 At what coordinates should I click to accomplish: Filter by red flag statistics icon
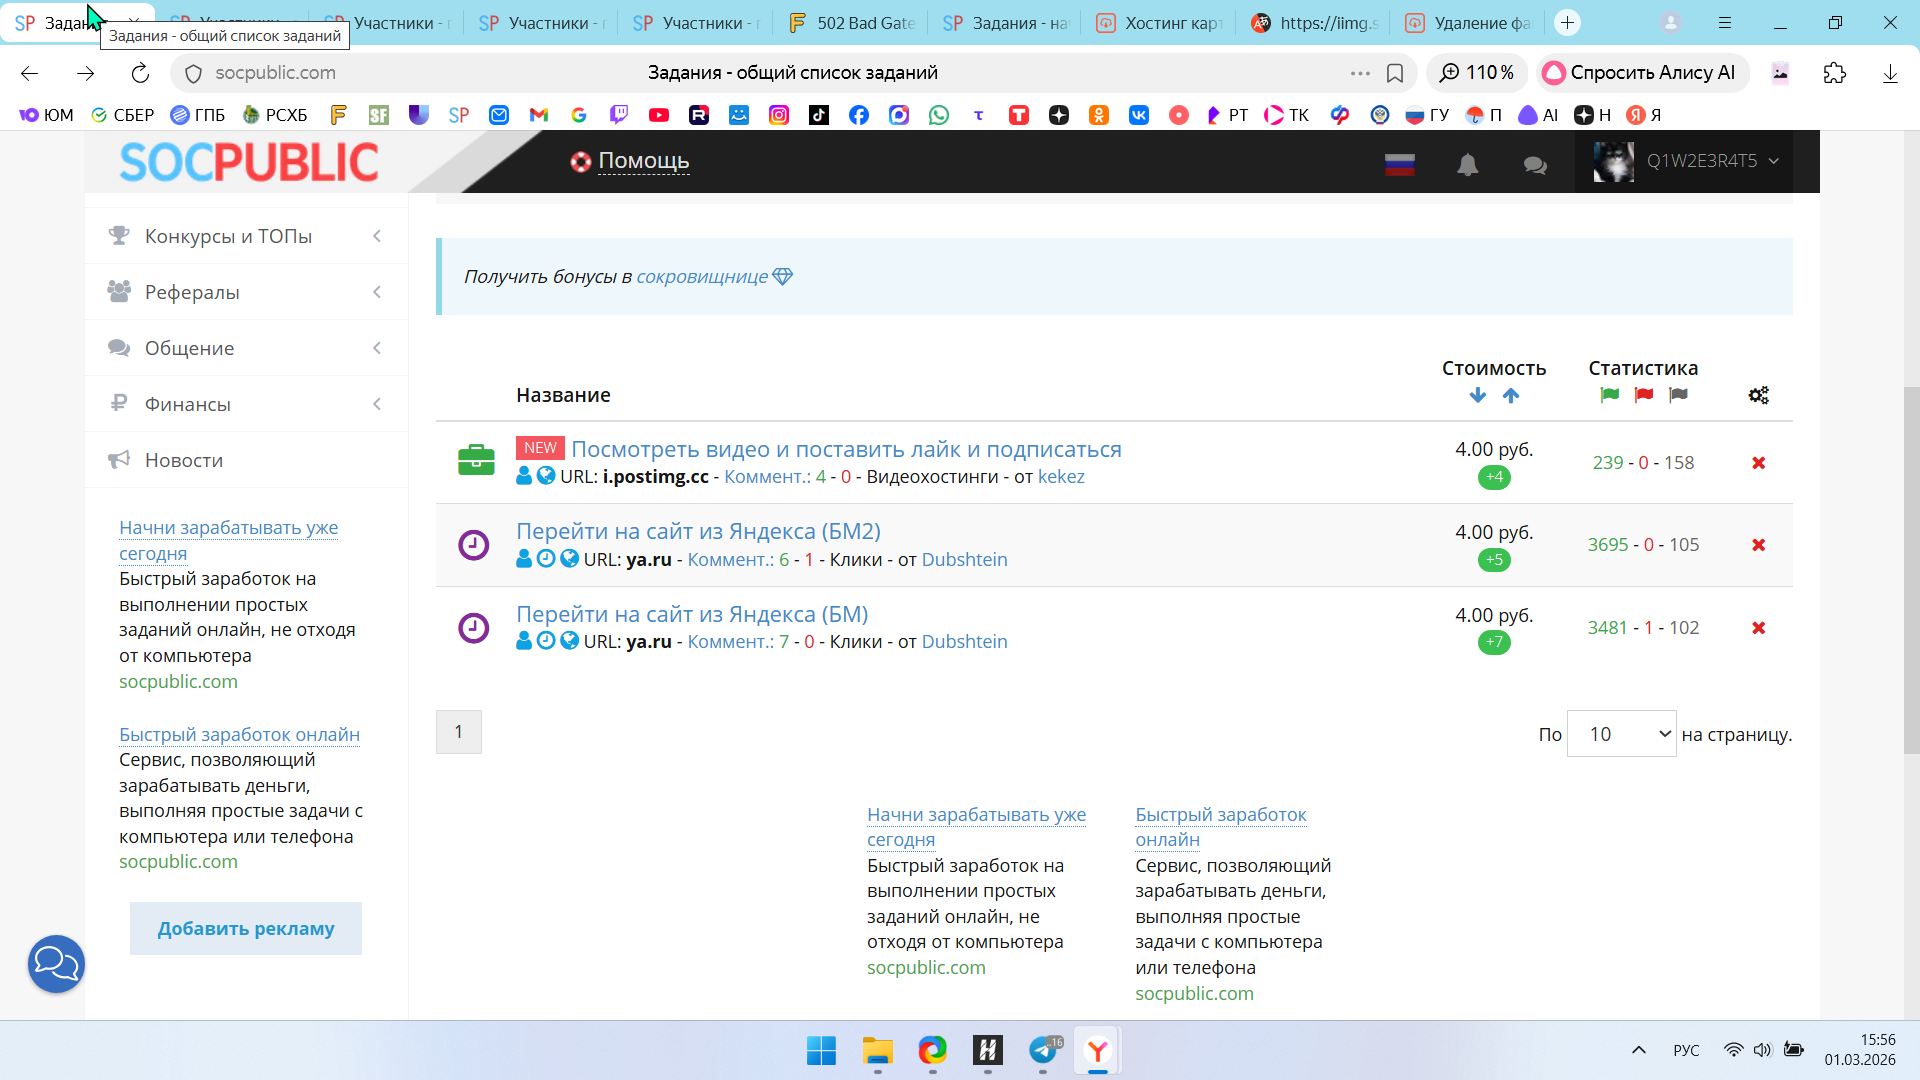point(1643,396)
